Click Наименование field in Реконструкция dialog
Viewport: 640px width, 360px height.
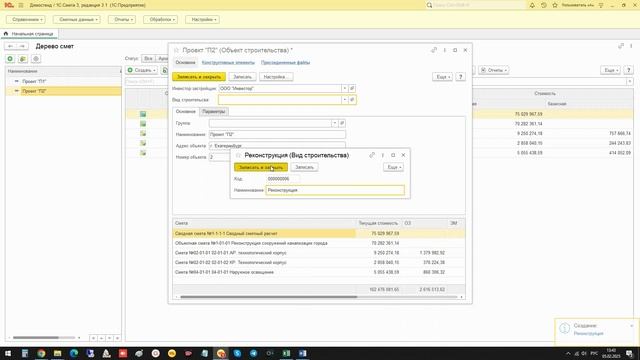(x=335, y=190)
